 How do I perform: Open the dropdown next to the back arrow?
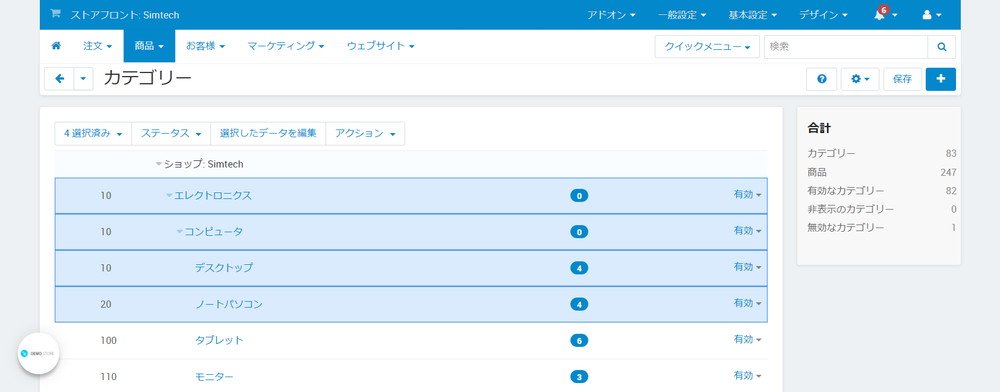click(x=84, y=79)
